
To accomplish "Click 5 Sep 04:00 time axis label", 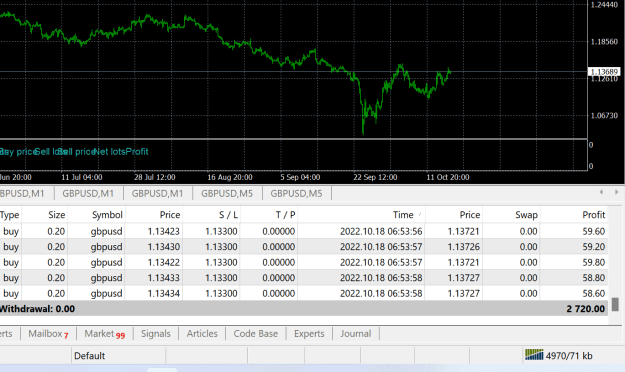I will click(300, 177).
